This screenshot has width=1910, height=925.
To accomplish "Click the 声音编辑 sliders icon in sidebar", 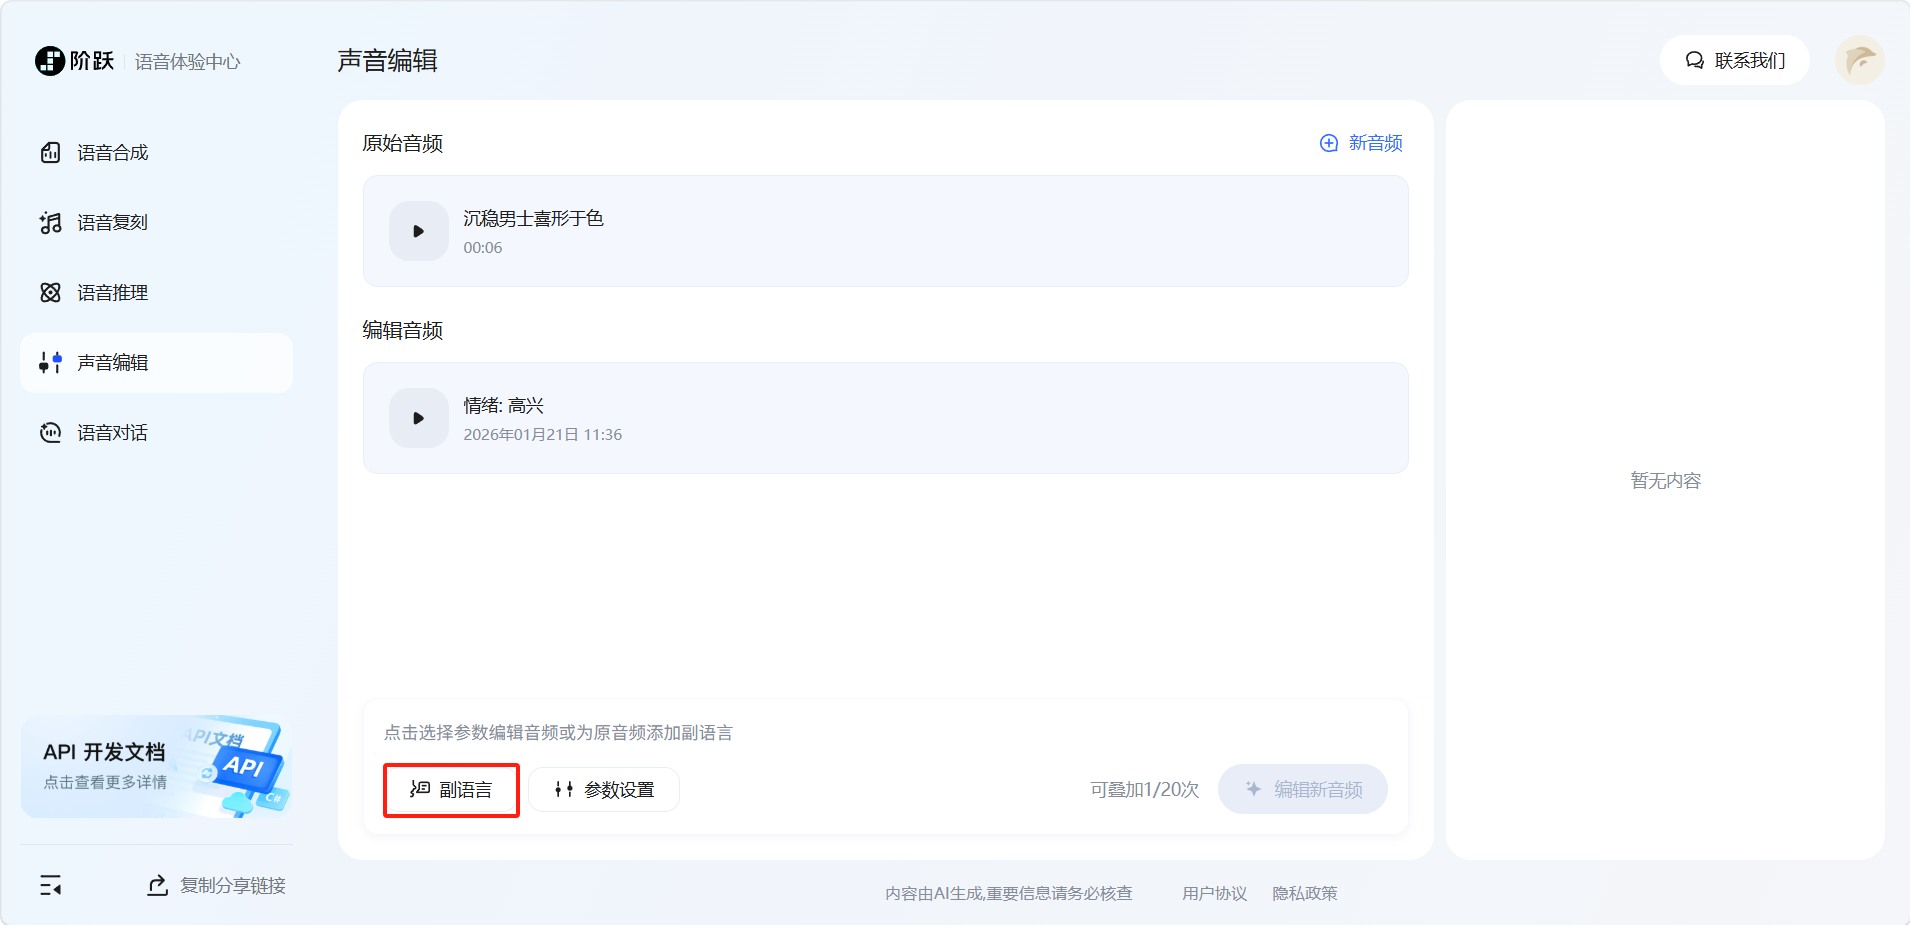I will click(x=50, y=363).
